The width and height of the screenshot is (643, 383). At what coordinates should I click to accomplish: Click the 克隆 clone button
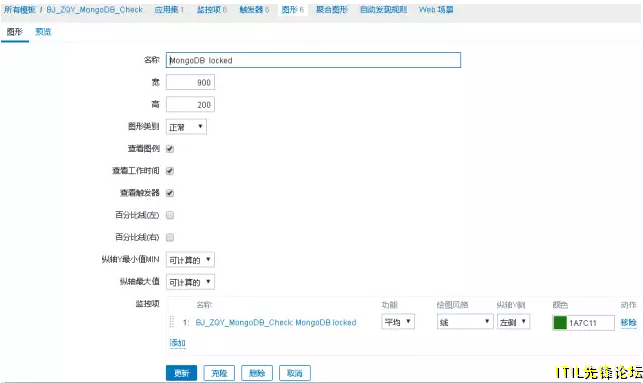pos(219,373)
